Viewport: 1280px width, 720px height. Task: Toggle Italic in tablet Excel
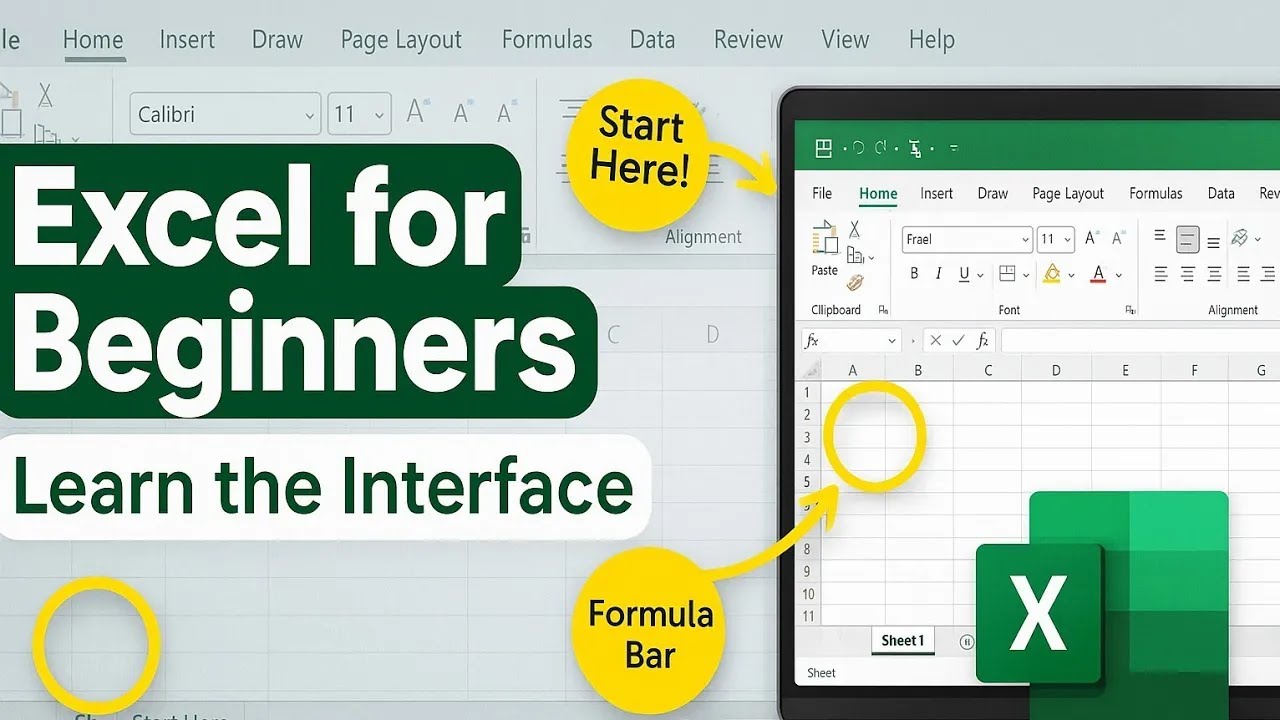[x=938, y=274]
